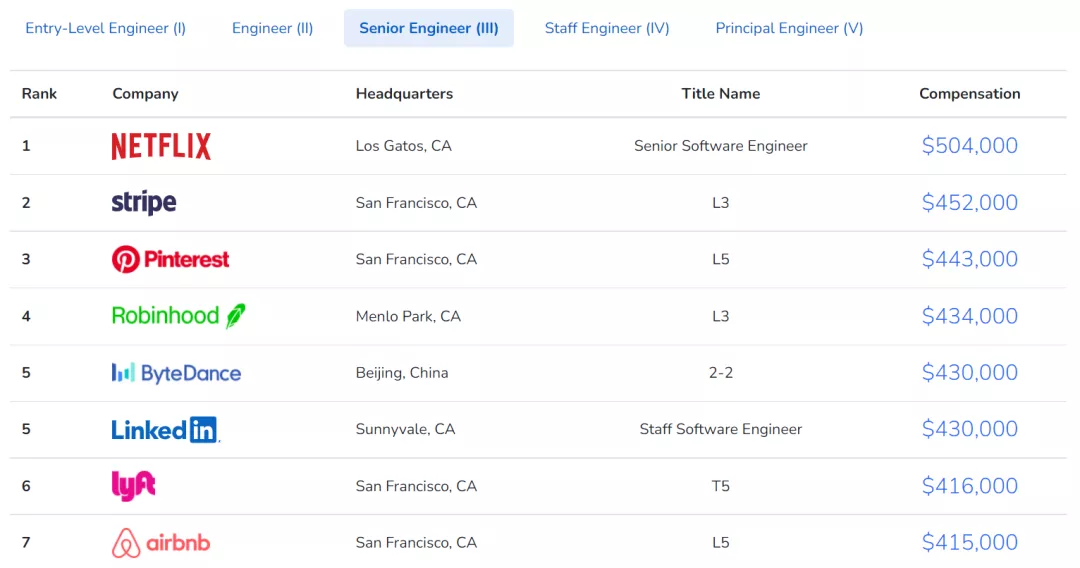
Task: Select the Senior Engineer (III) tab
Action: pos(428,28)
